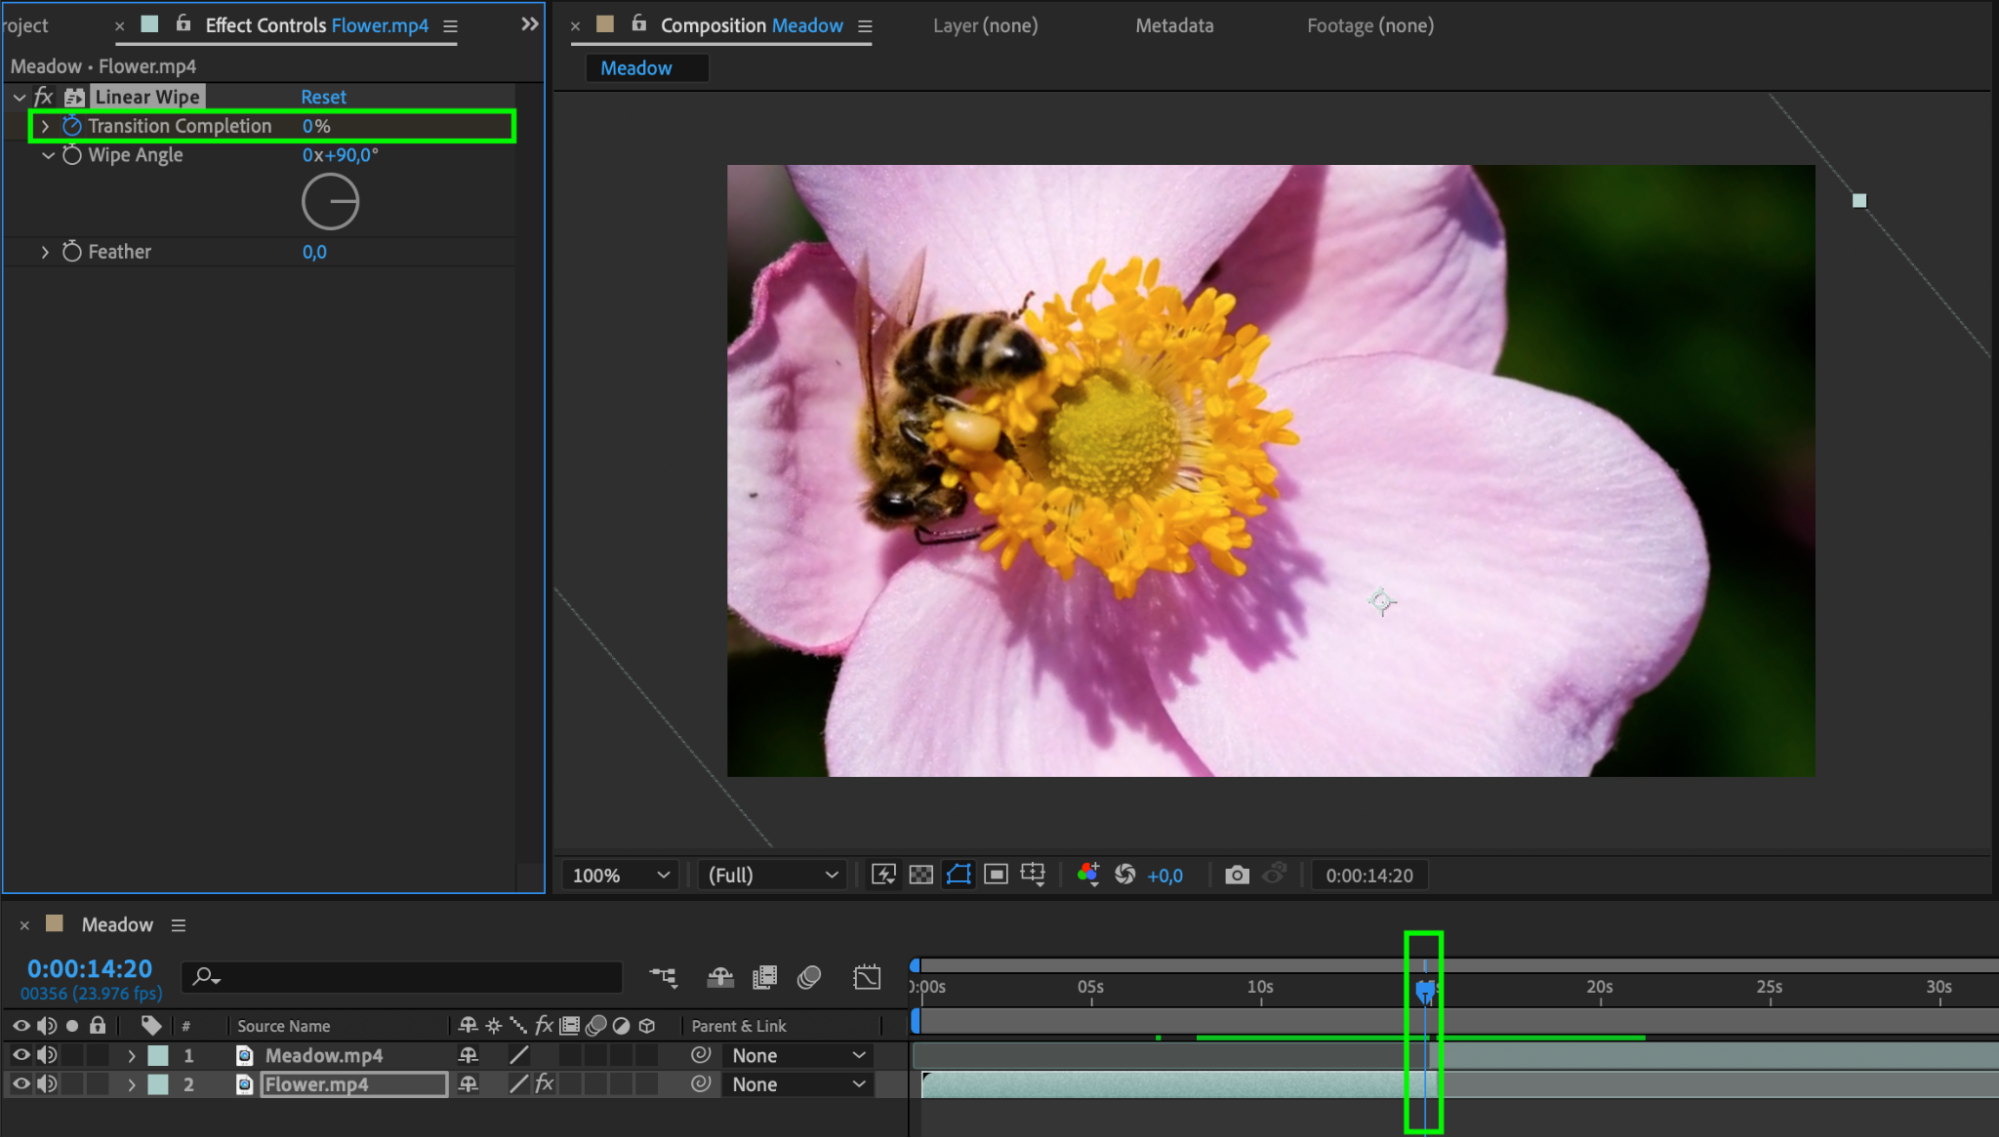Toggle mask and shape path visibility
The image size is (1999, 1138).
click(x=958, y=875)
